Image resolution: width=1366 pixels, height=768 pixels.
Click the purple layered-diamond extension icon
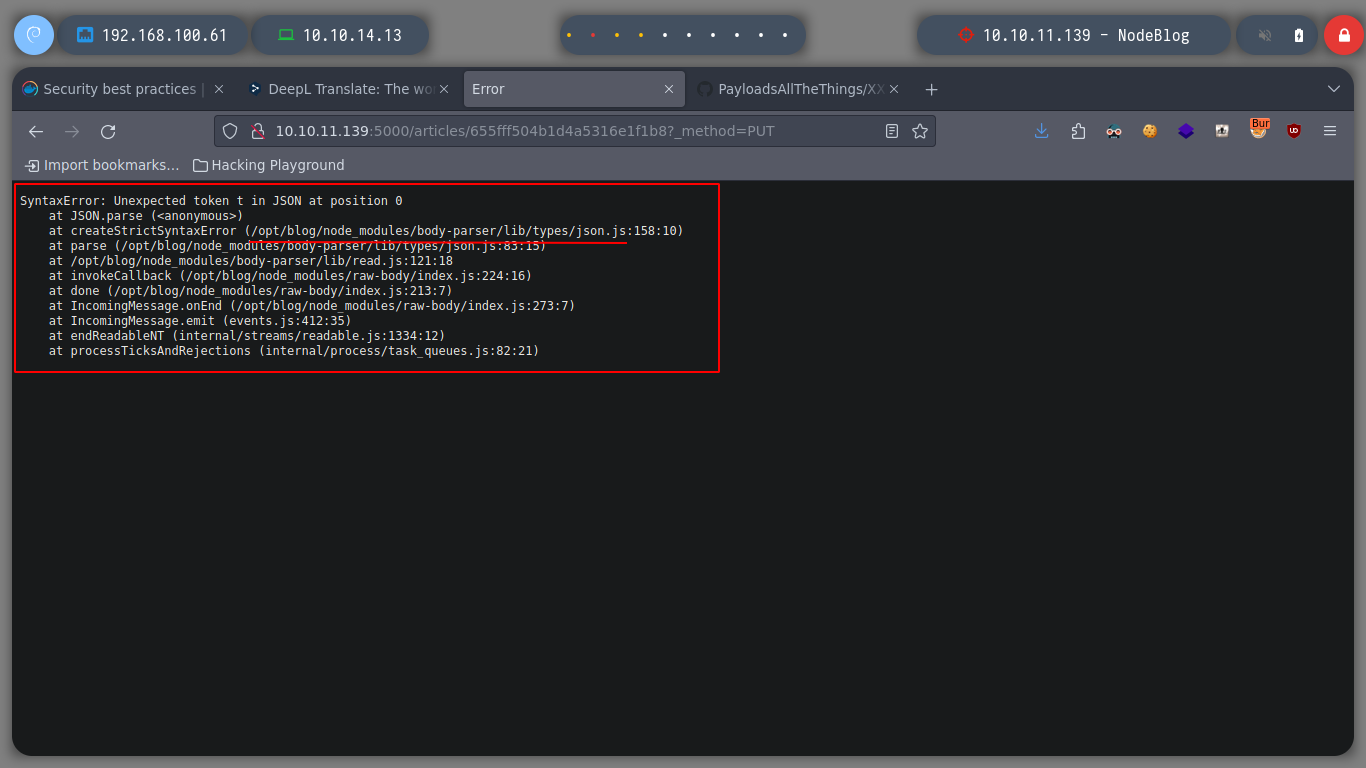pos(1186,131)
